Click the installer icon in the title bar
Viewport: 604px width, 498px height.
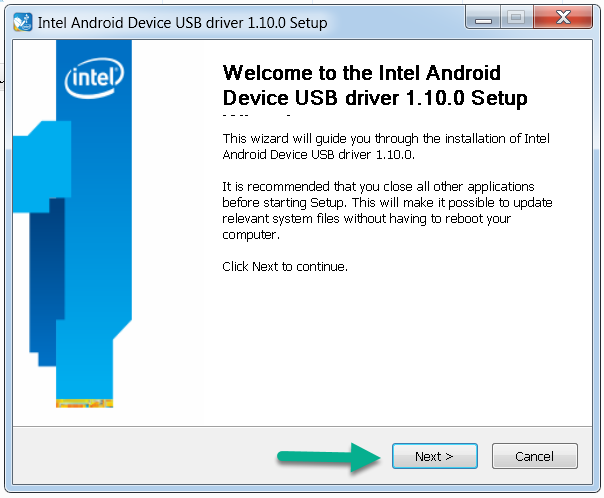coord(22,22)
